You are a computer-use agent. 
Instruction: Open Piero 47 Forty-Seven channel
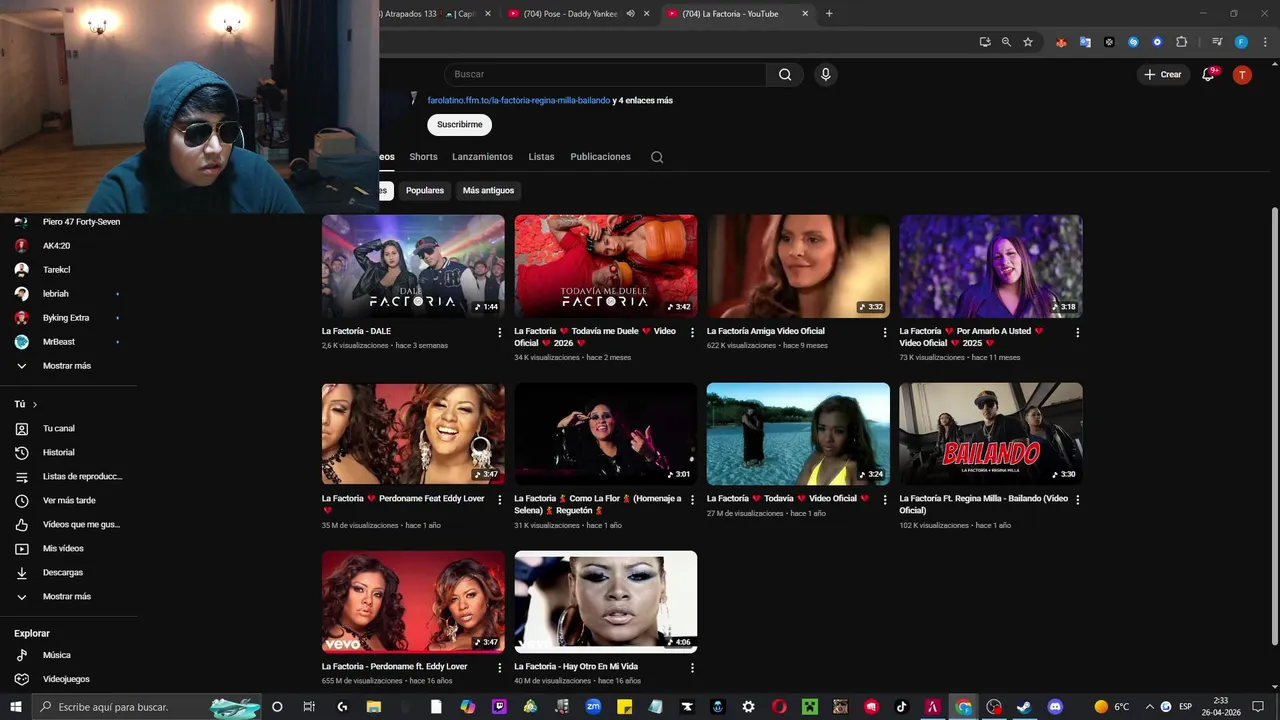click(x=81, y=222)
